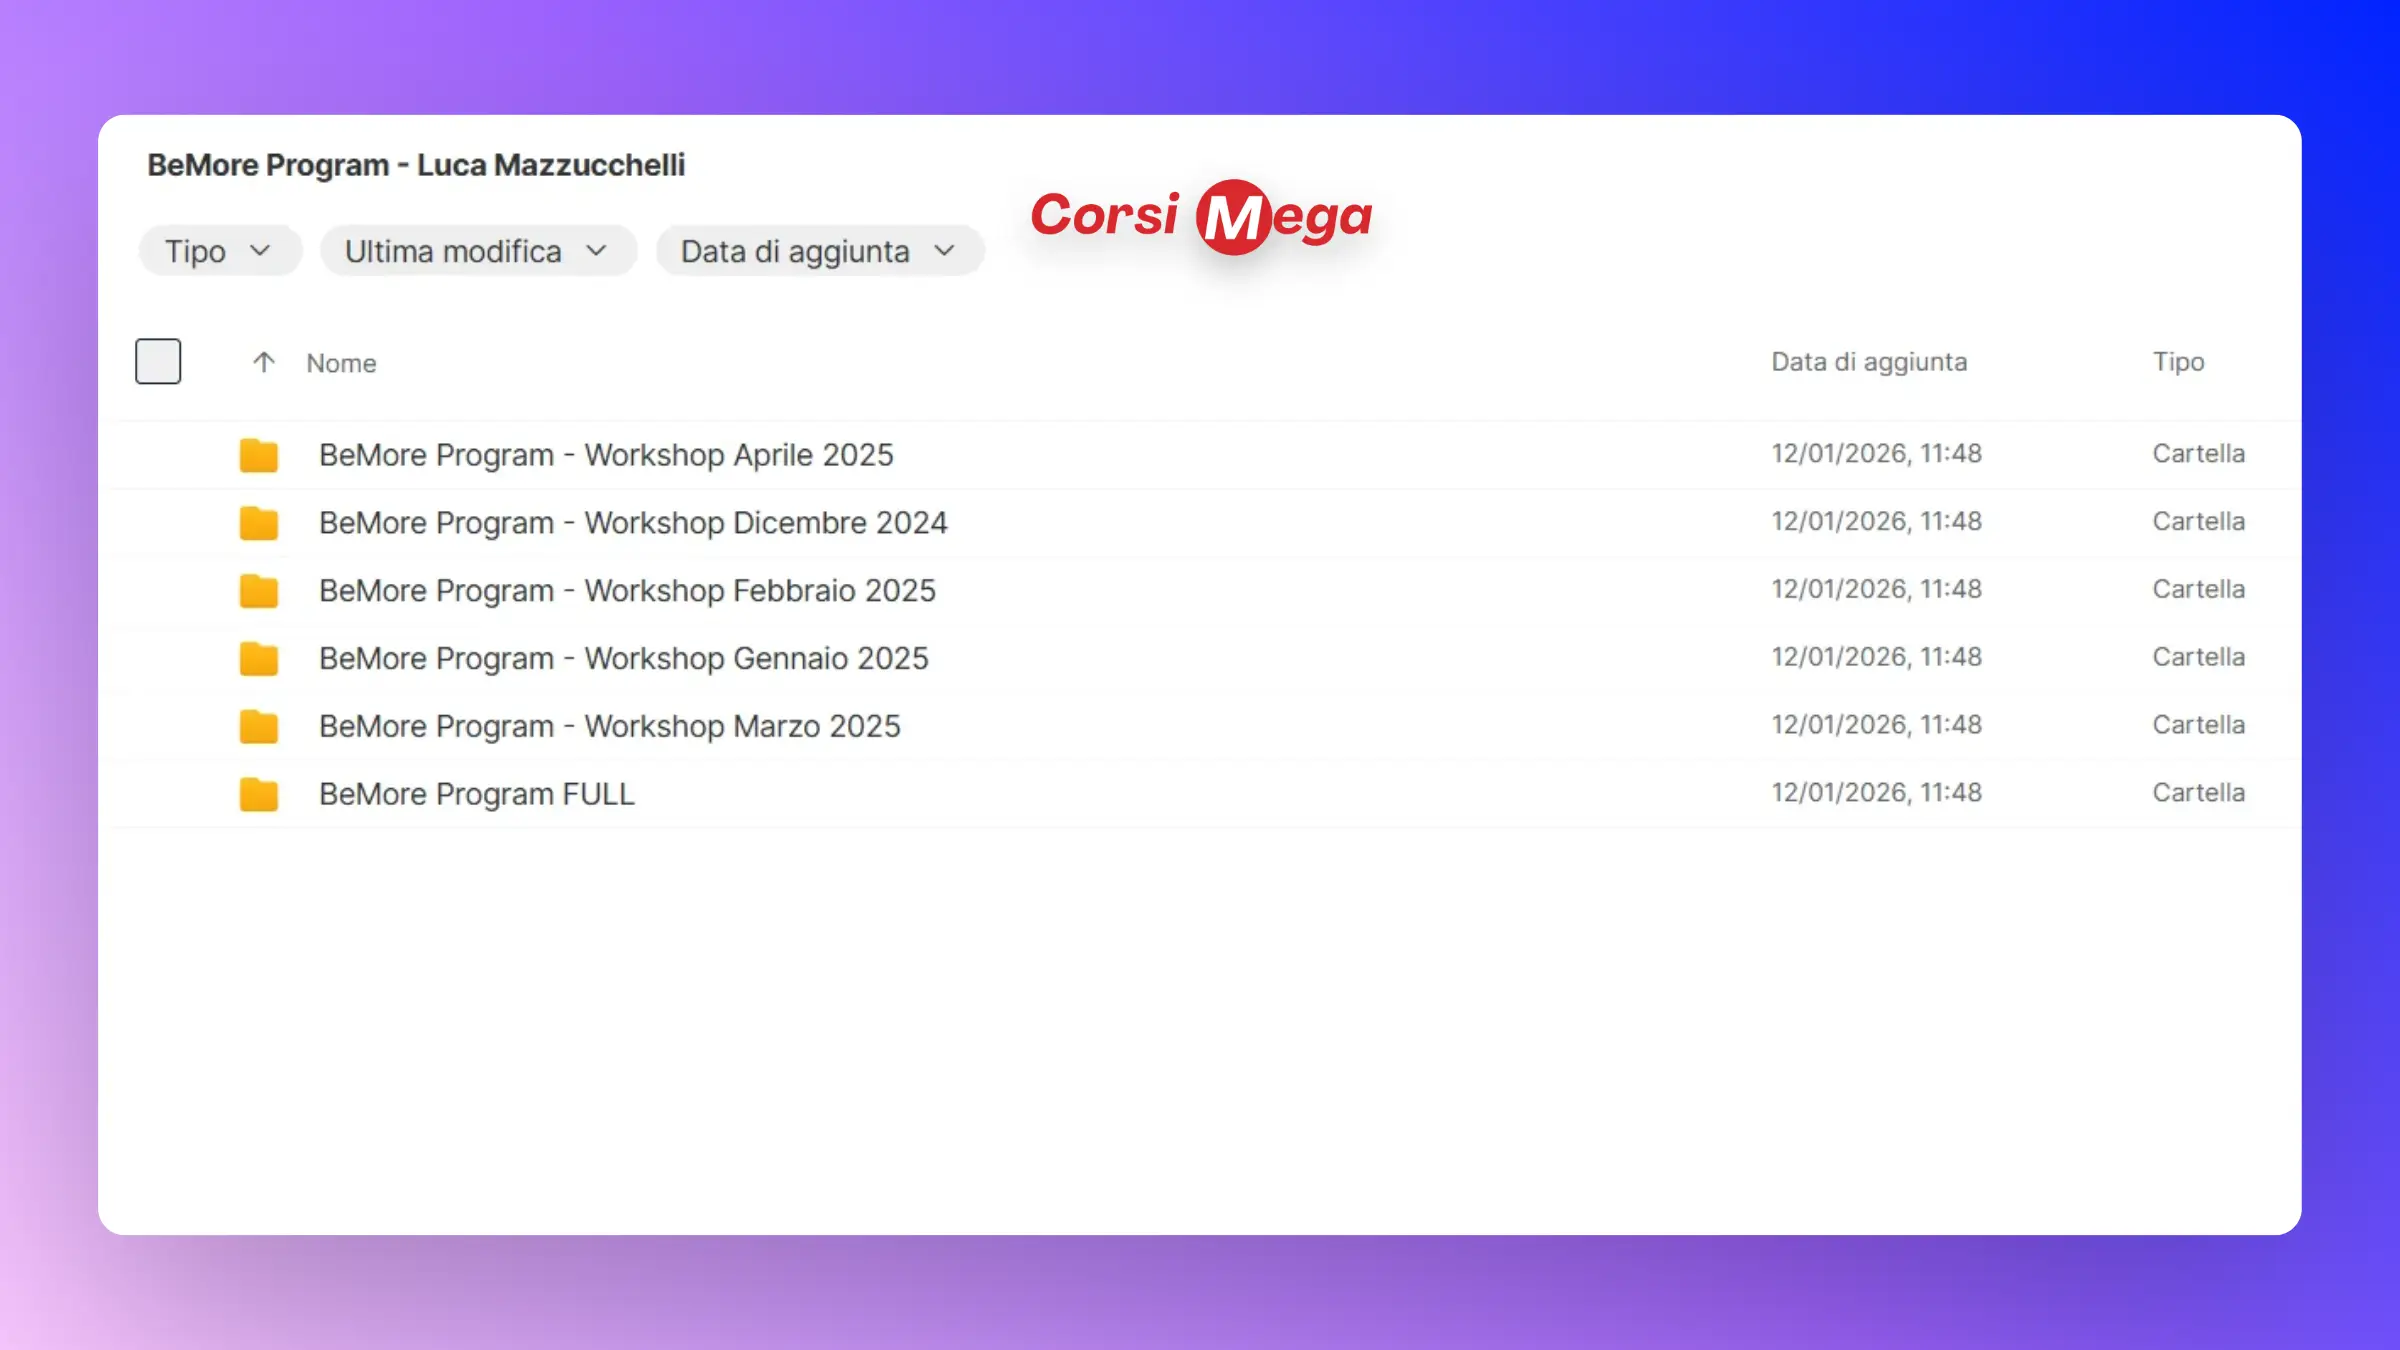The width and height of the screenshot is (2400, 1350).
Task: Click the folder icon for Workshop Gennaio 2025
Action: (258, 659)
